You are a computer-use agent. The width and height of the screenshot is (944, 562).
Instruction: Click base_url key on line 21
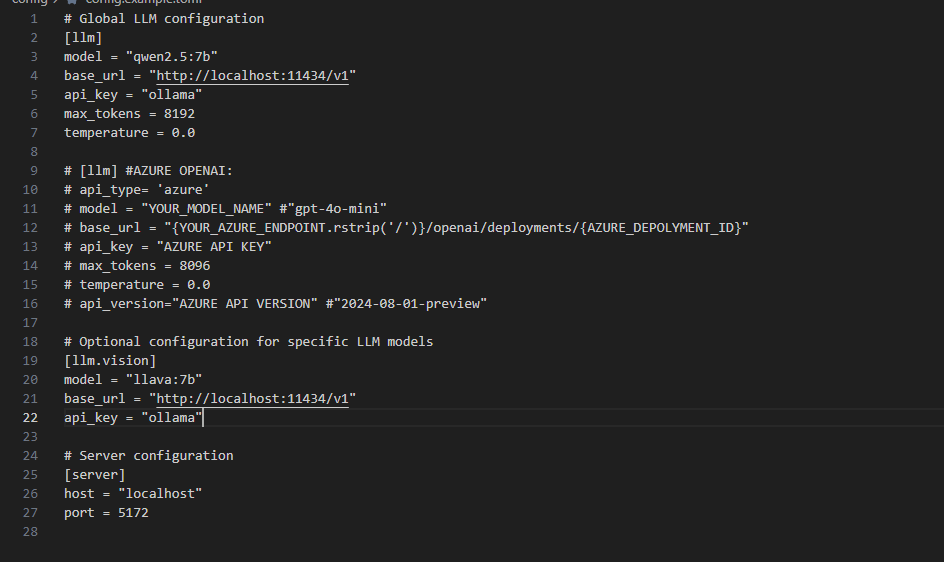(x=95, y=399)
